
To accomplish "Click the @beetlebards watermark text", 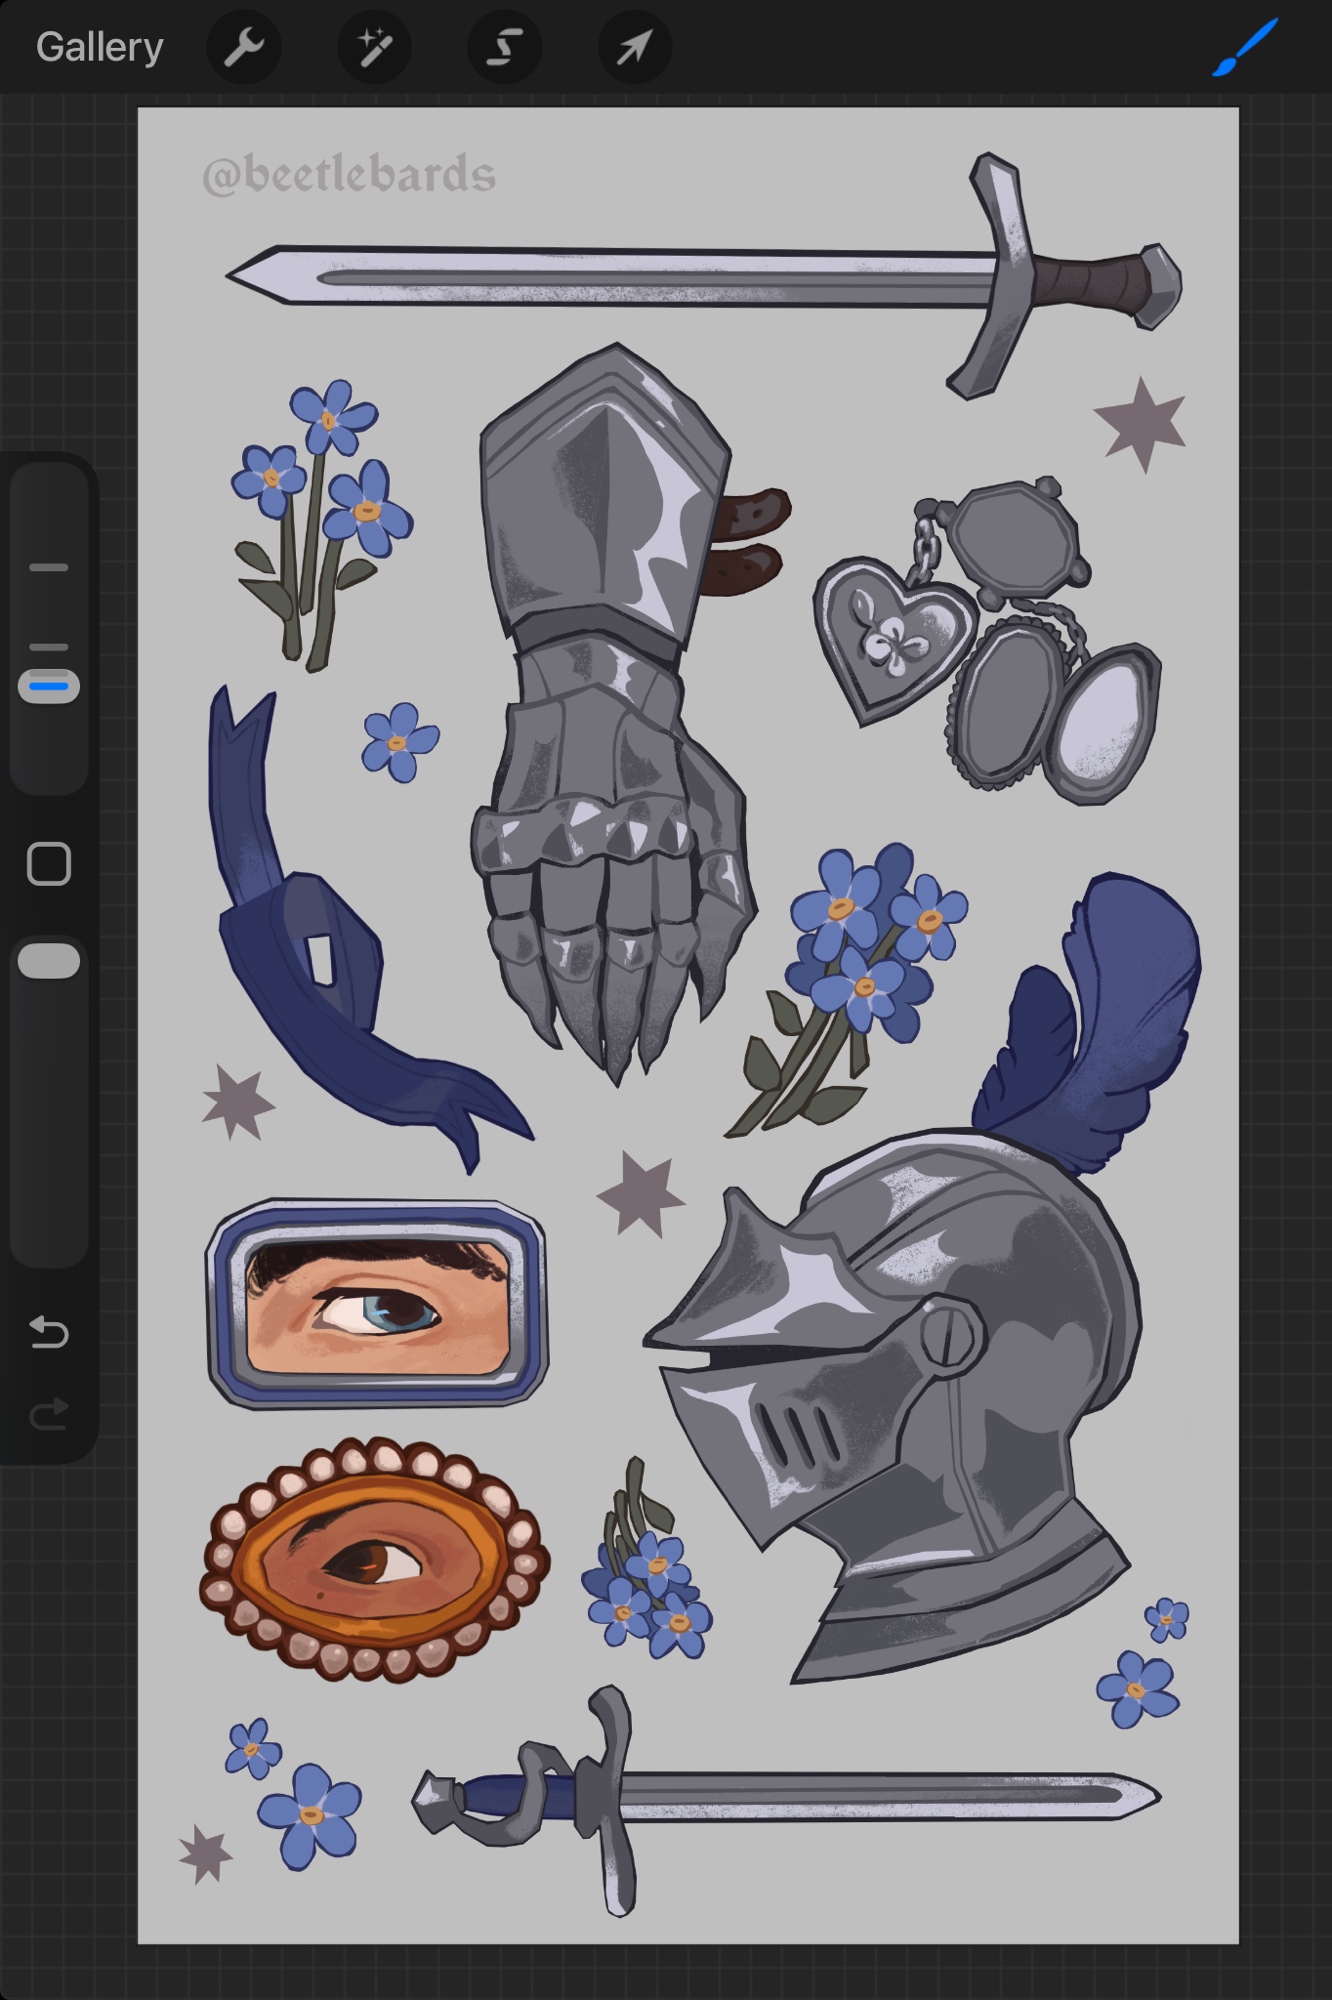I will [349, 175].
